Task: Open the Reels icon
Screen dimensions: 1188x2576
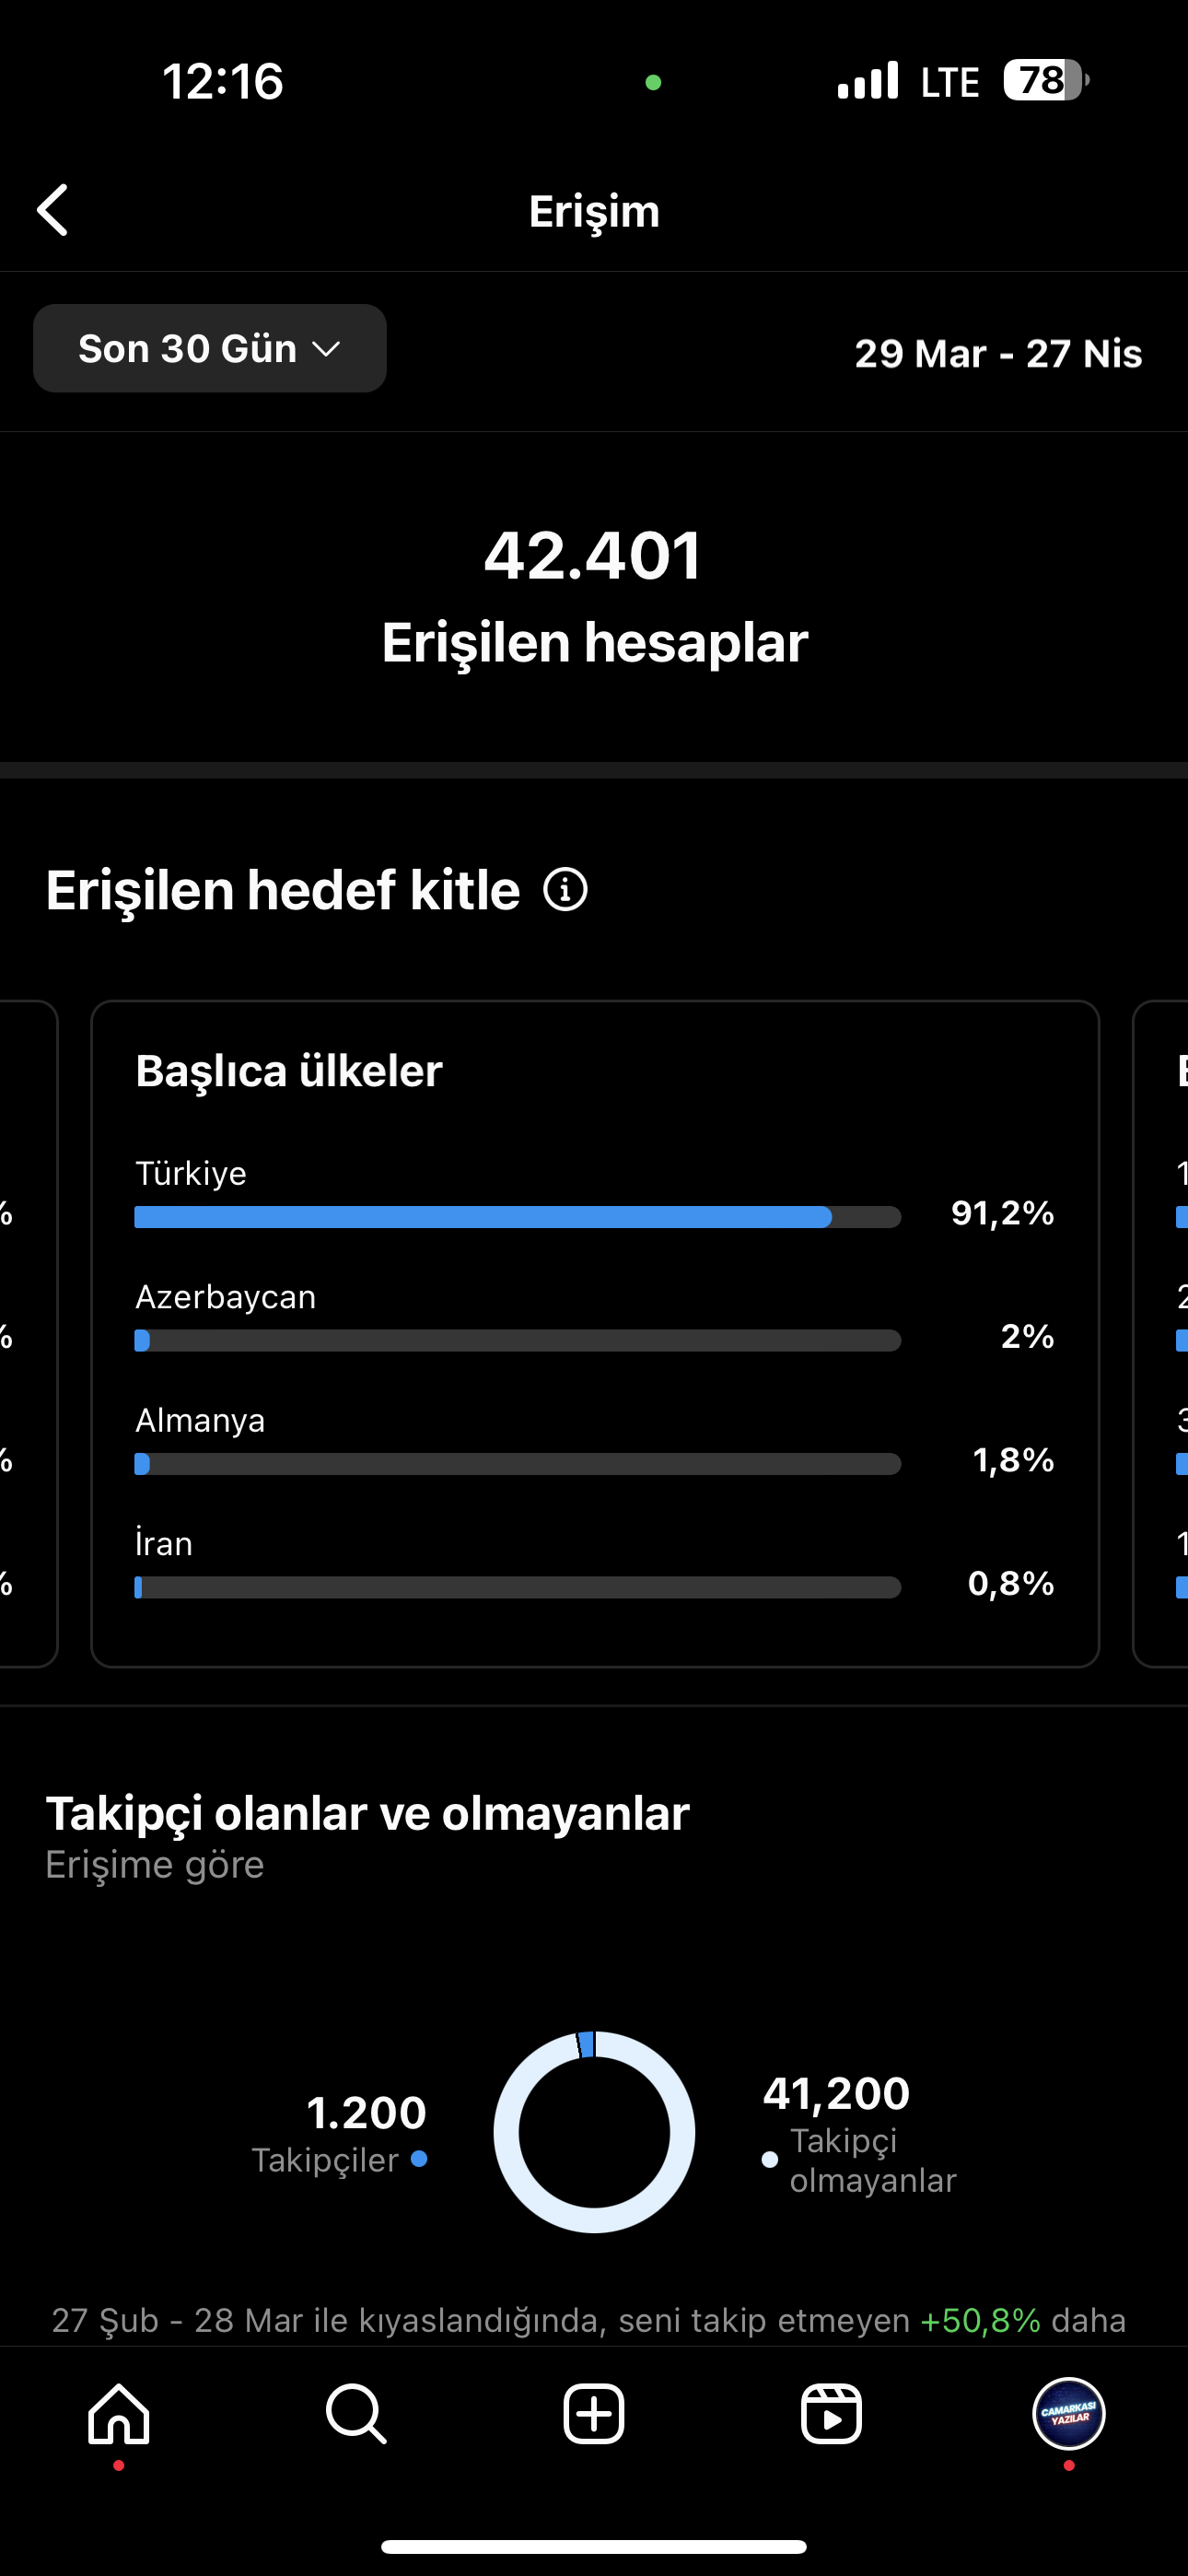Action: [x=831, y=2414]
